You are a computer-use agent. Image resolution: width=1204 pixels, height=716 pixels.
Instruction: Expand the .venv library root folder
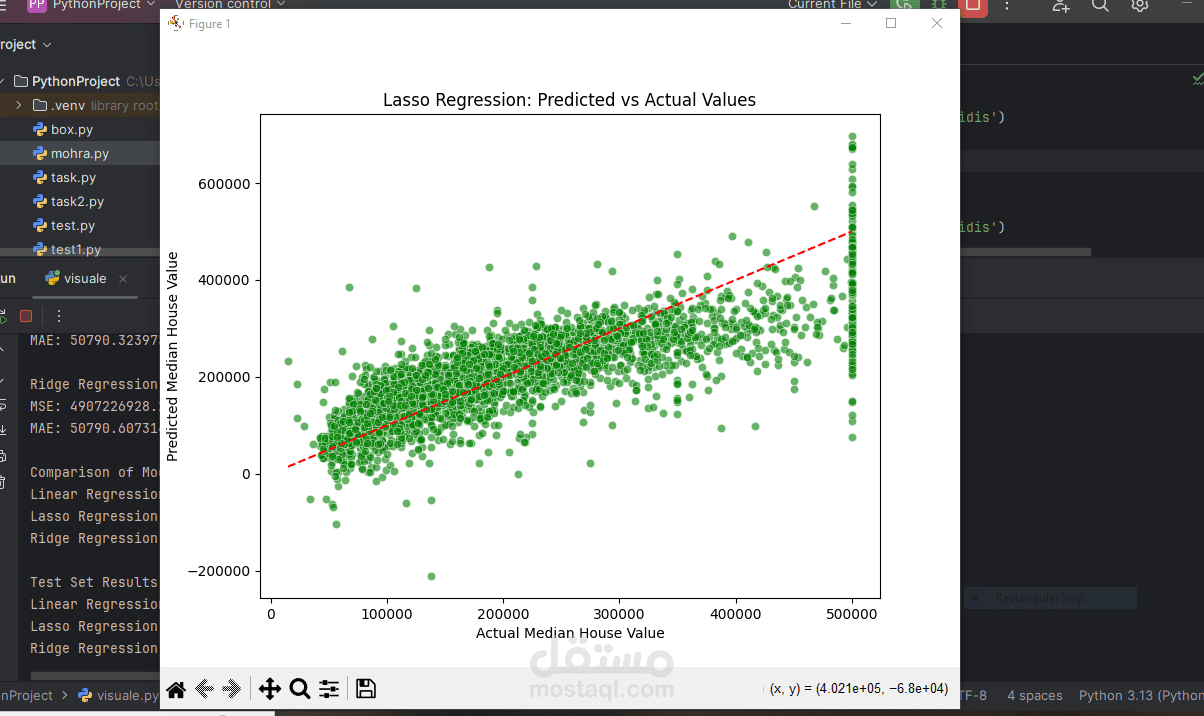(x=18, y=105)
